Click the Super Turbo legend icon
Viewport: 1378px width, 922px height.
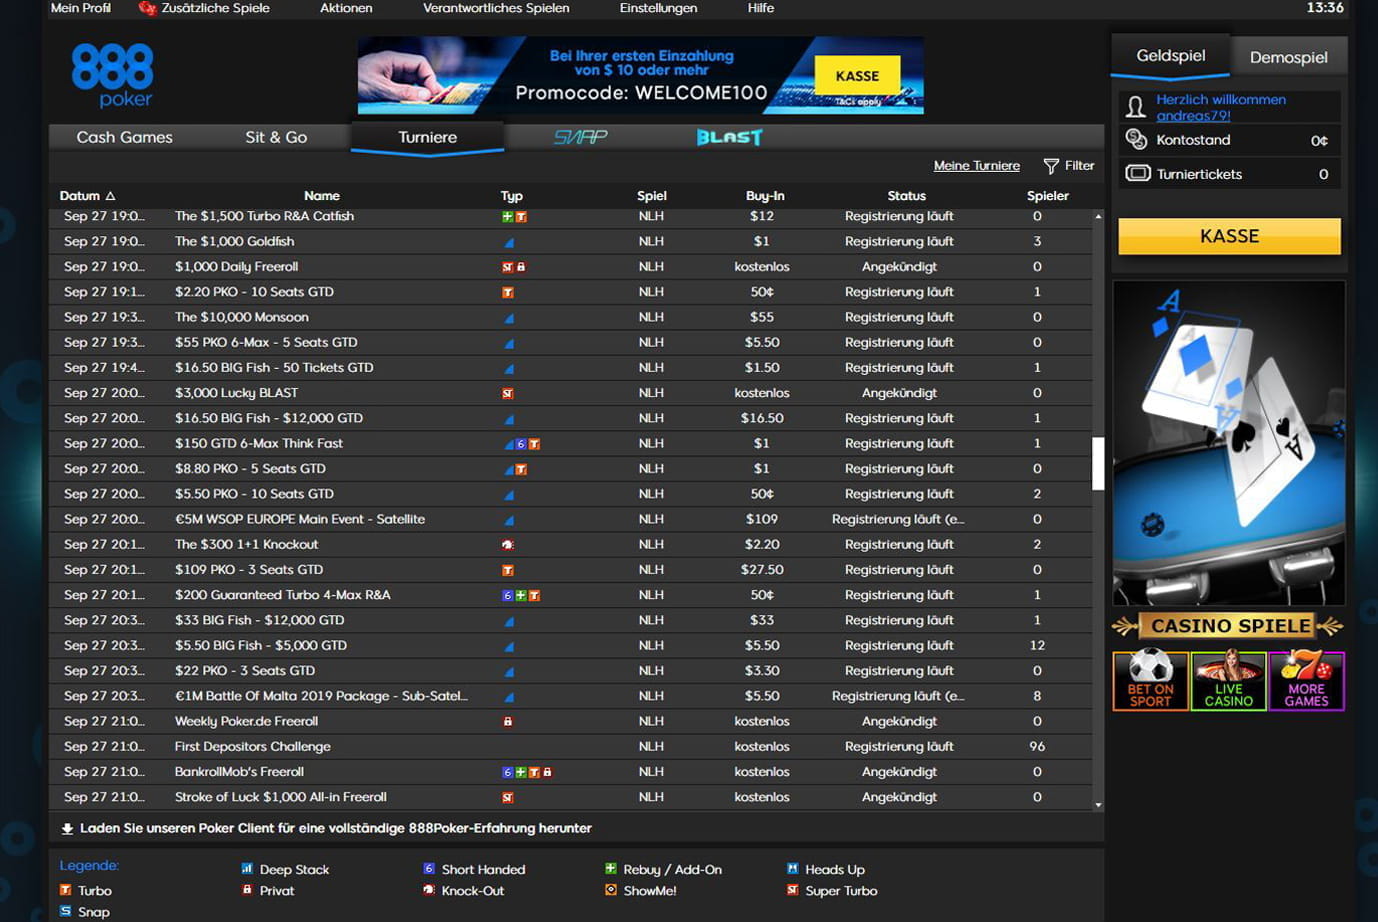click(x=793, y=890)
